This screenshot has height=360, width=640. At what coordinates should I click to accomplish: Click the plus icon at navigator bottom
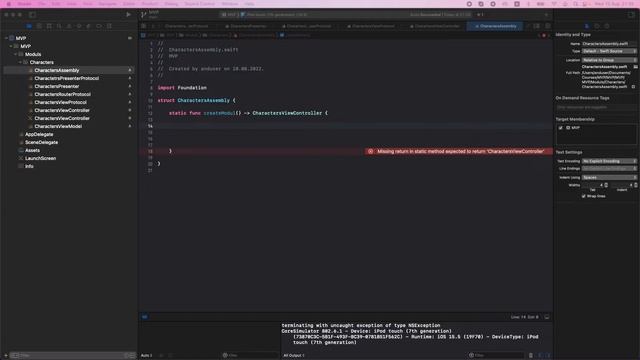tap(6, 356)
